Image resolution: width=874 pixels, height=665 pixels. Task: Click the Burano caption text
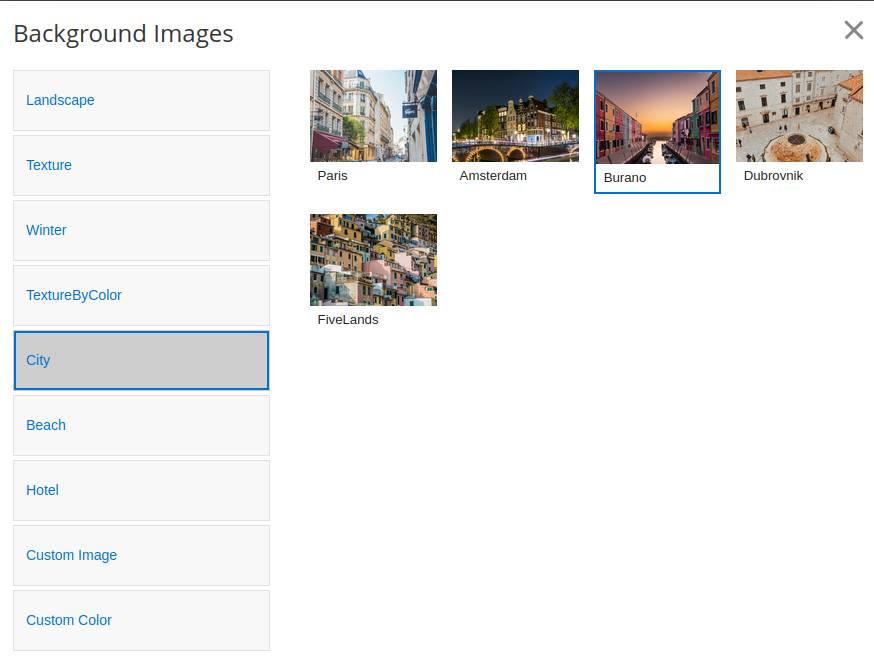[x=625, y=178]
